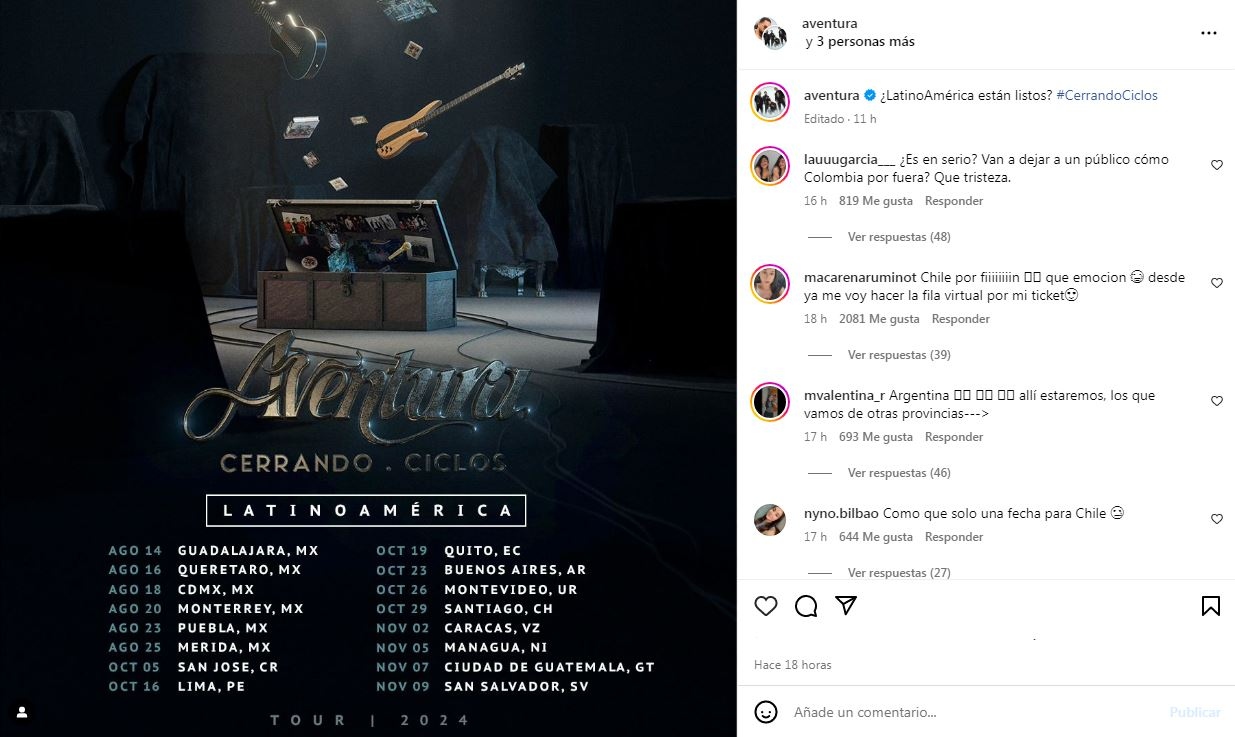The image size is (1235, 737).
Task: Like macarenaruminot's comment heart
Action: (1217, 283)
